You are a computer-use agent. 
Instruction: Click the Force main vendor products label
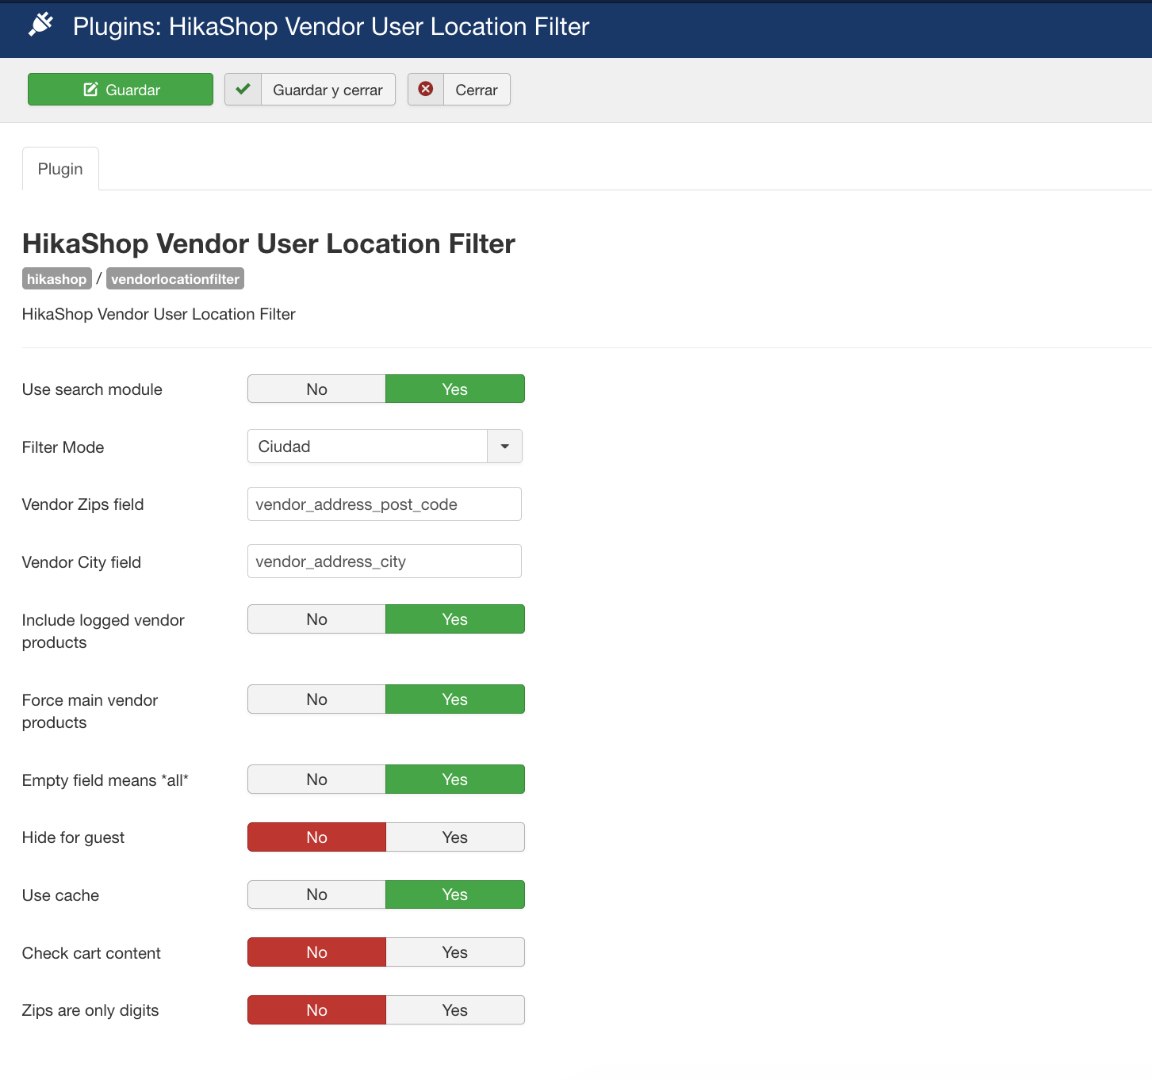click(x=90, y=711)
